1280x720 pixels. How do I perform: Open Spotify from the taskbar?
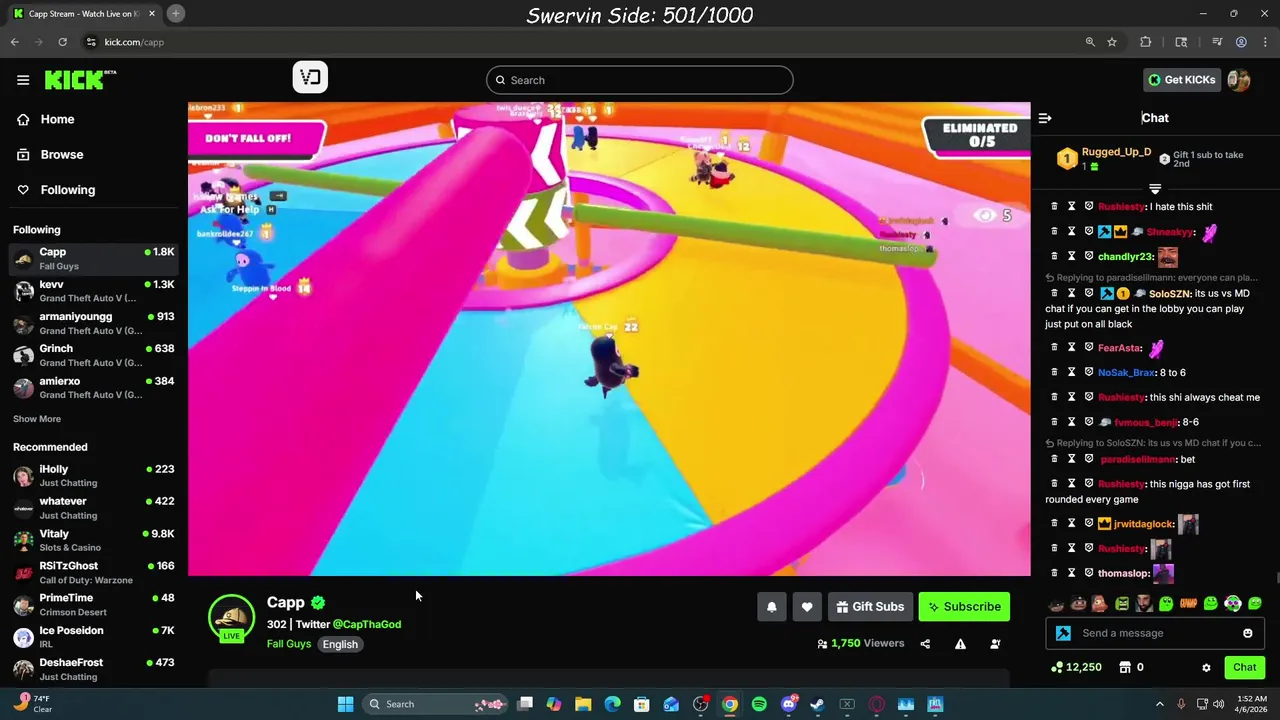[759, 704]
